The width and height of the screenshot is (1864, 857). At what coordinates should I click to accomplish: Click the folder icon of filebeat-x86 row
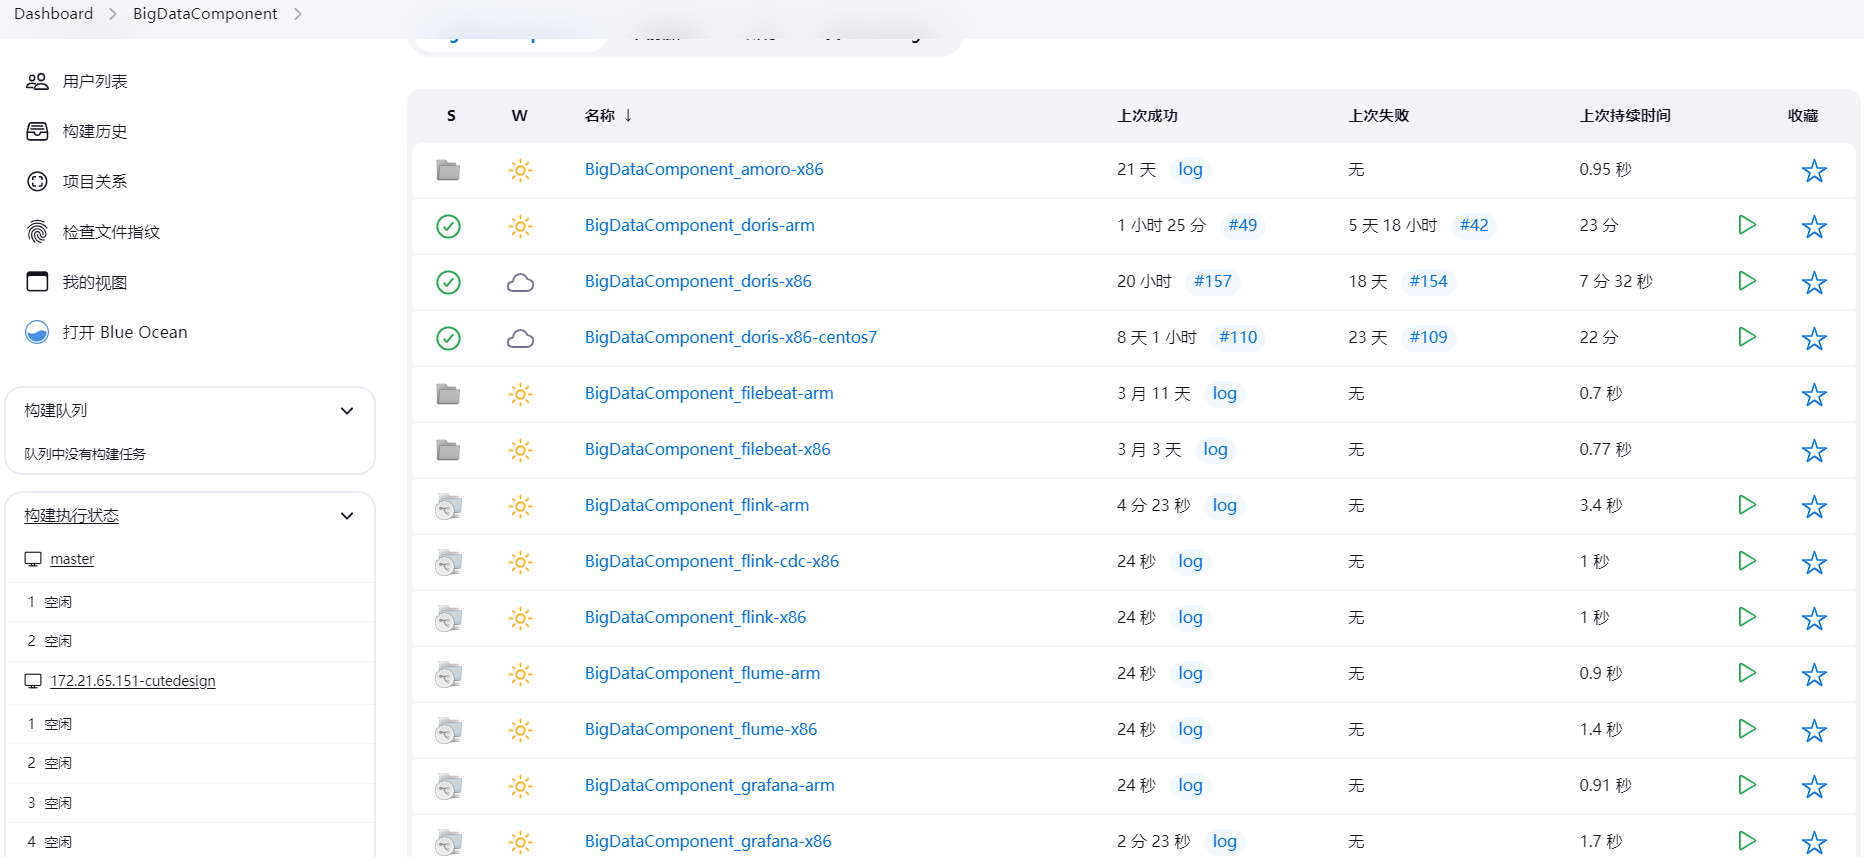(448, 450)
